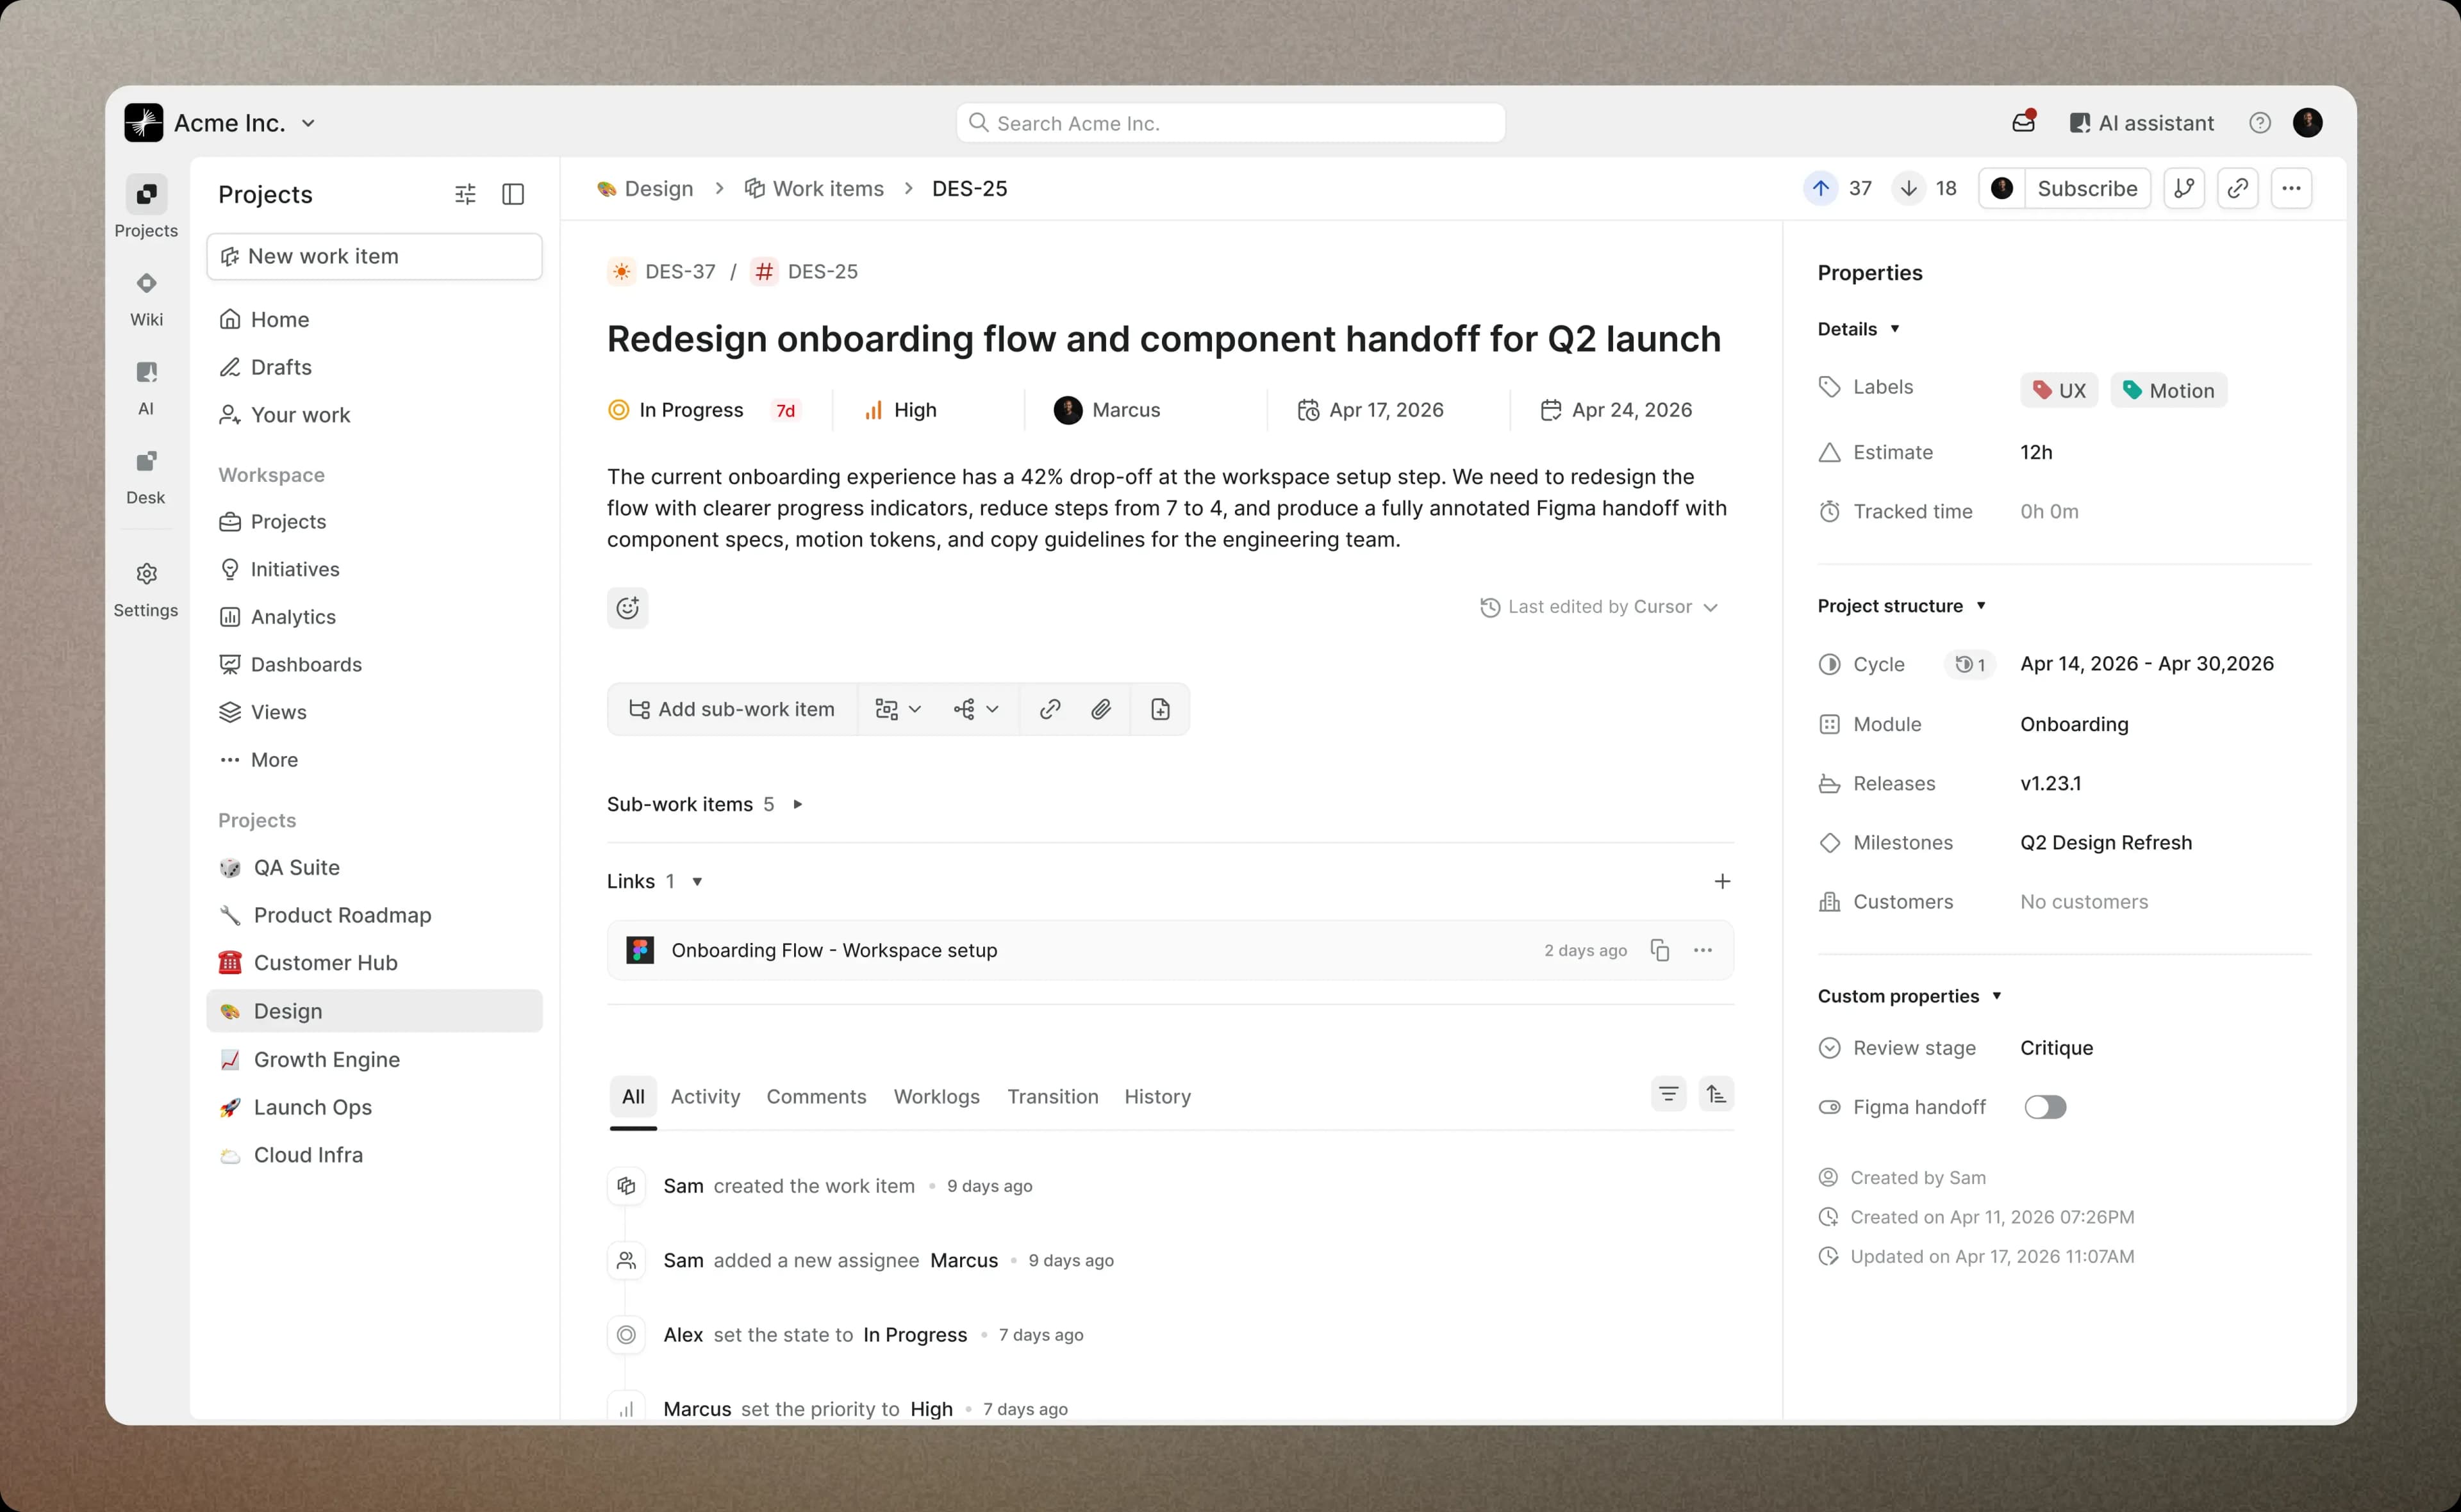This screenshot has width=2461, height=1512.
Task: Click the New work item button
Action: tap(374, 257)
